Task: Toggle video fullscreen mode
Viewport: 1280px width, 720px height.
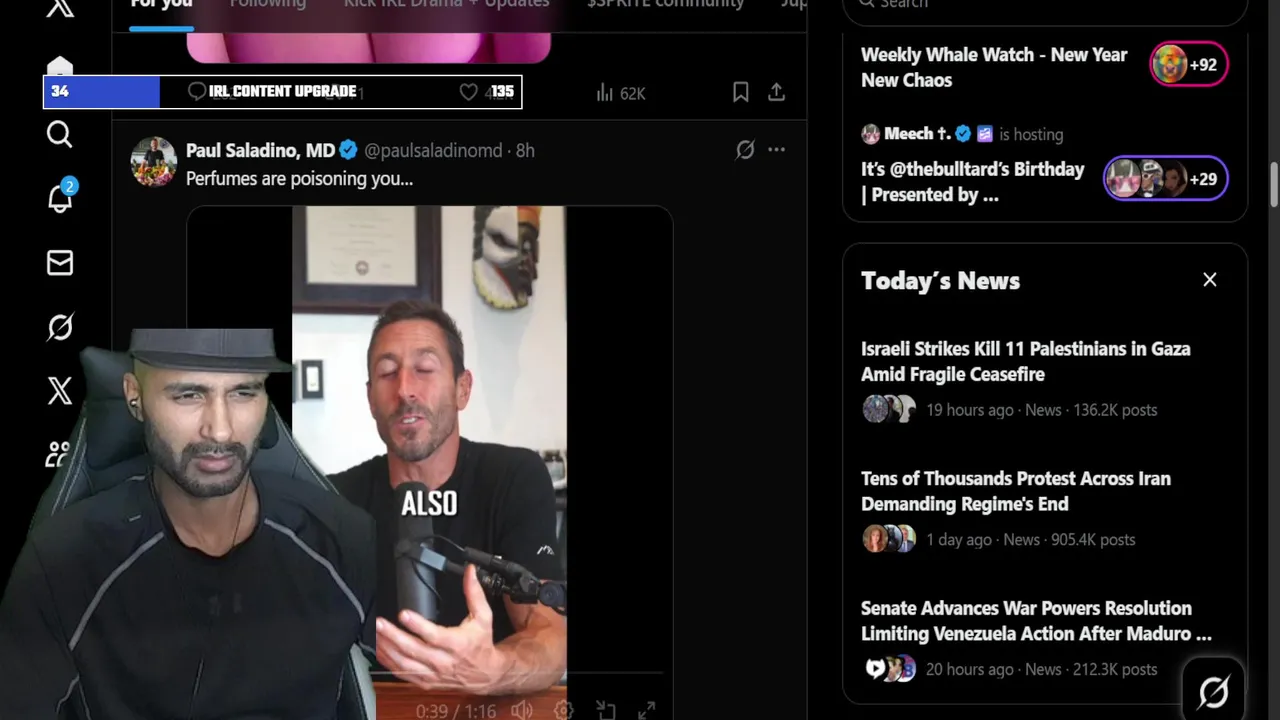Action: click(647, 710)
